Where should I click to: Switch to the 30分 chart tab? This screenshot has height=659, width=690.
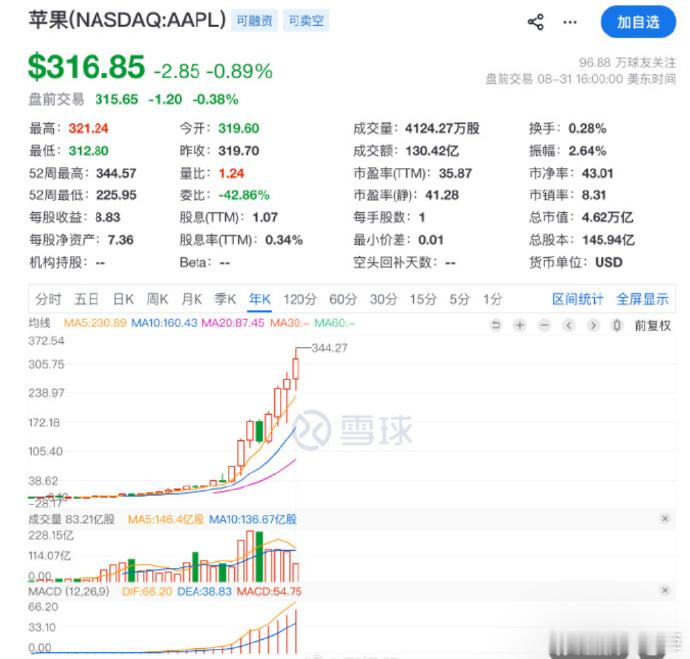tap(383, 299)
